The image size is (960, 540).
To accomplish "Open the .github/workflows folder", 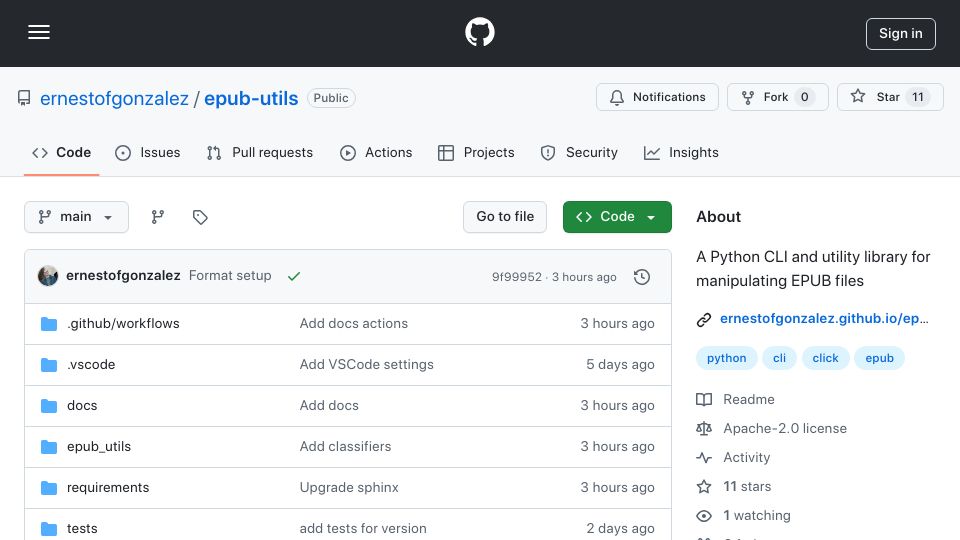I will [x=123, y=323].
